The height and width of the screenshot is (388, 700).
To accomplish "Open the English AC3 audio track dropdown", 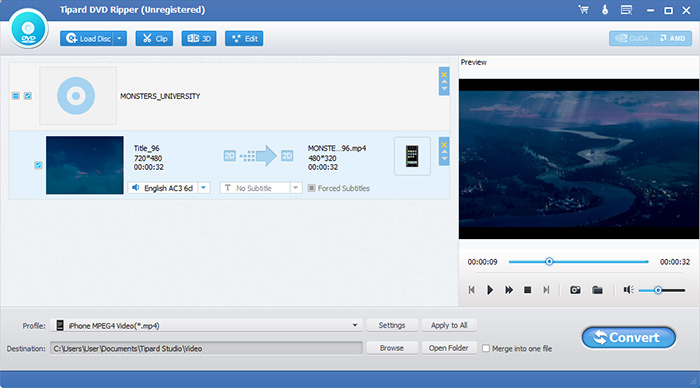I will (203, 188).
